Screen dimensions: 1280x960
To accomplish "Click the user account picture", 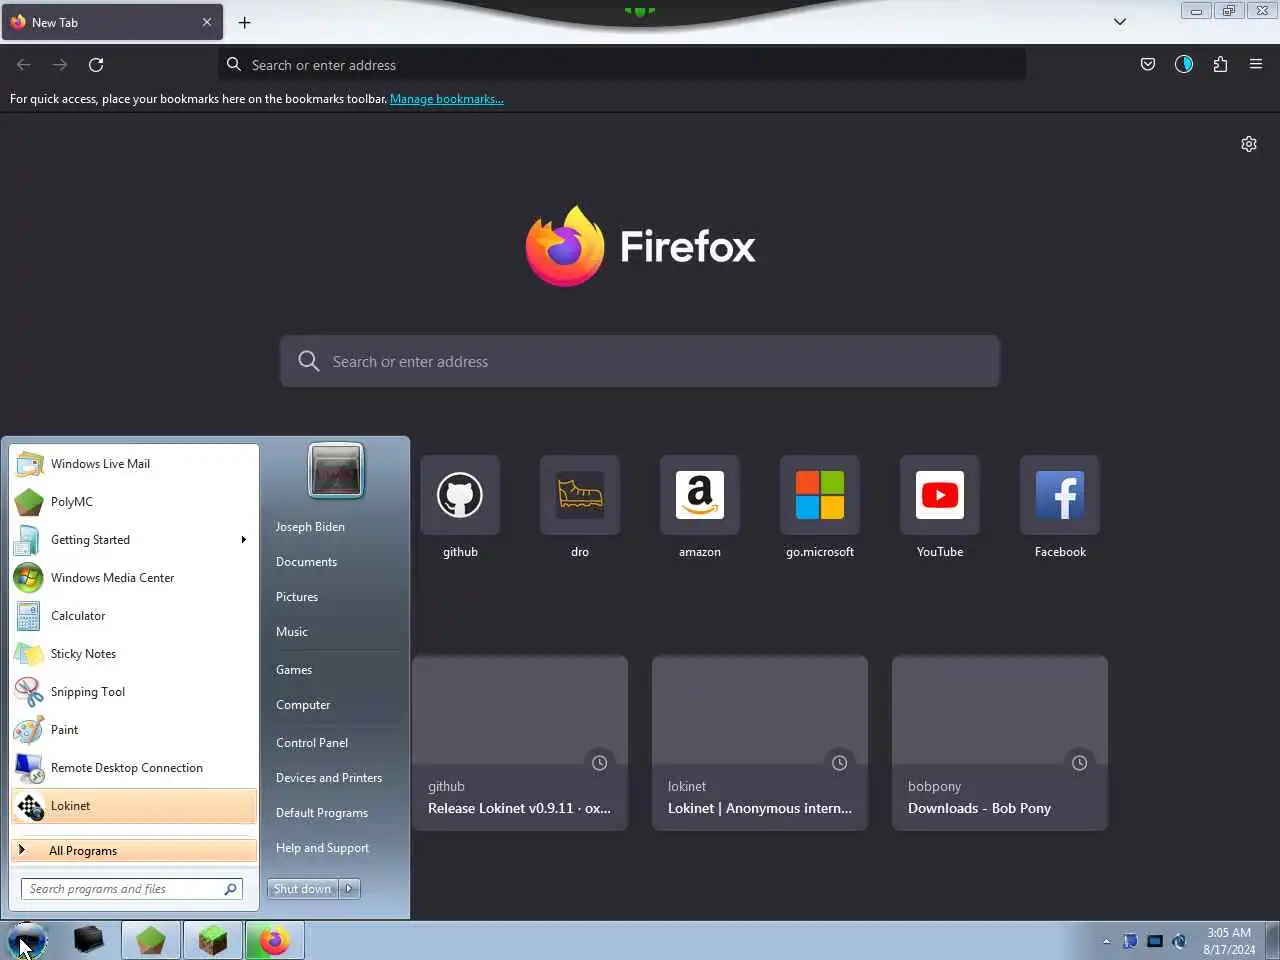I will [336, 470].
